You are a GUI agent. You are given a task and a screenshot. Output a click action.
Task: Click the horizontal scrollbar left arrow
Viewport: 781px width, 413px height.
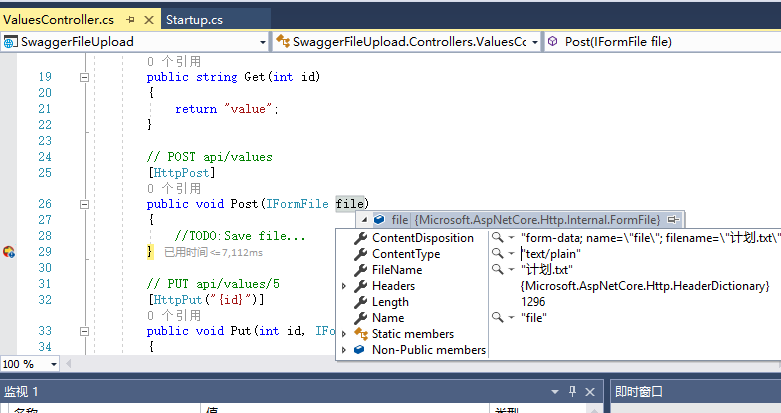coord(69,364)
